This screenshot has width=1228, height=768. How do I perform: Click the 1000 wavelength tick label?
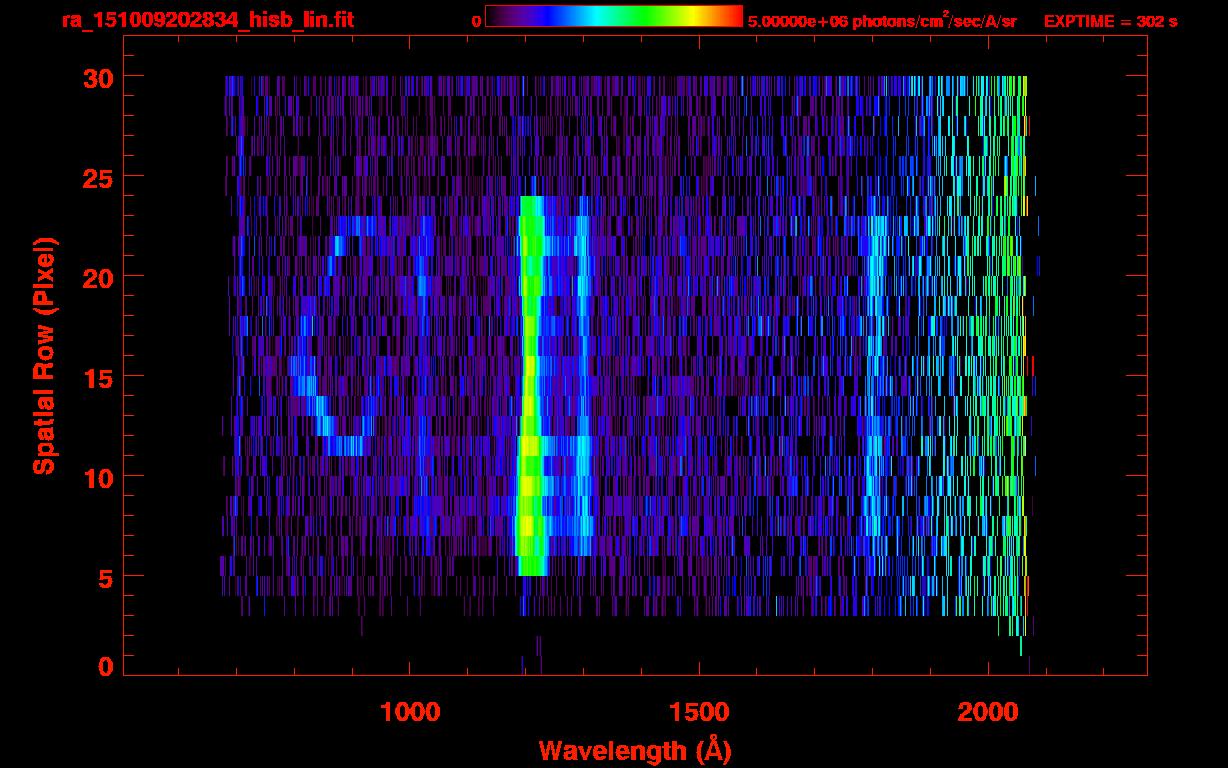pos(410,712)
